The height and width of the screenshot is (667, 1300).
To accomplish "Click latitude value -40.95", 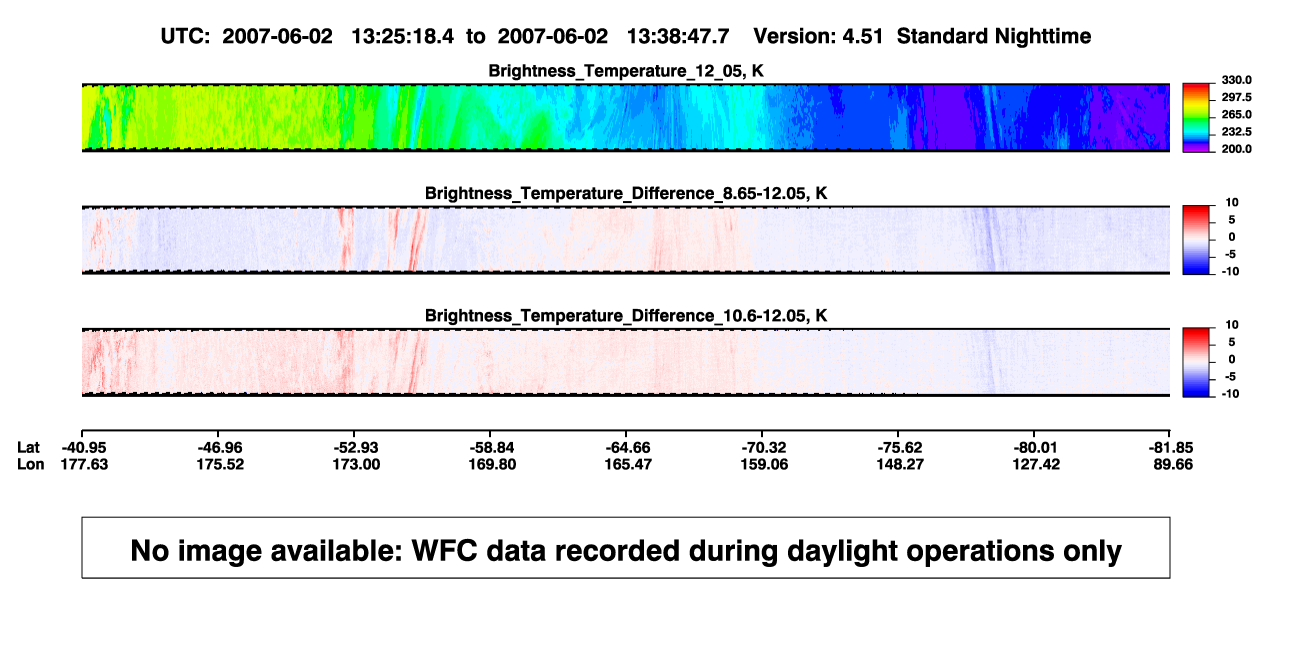I will (x=82, y=447).
